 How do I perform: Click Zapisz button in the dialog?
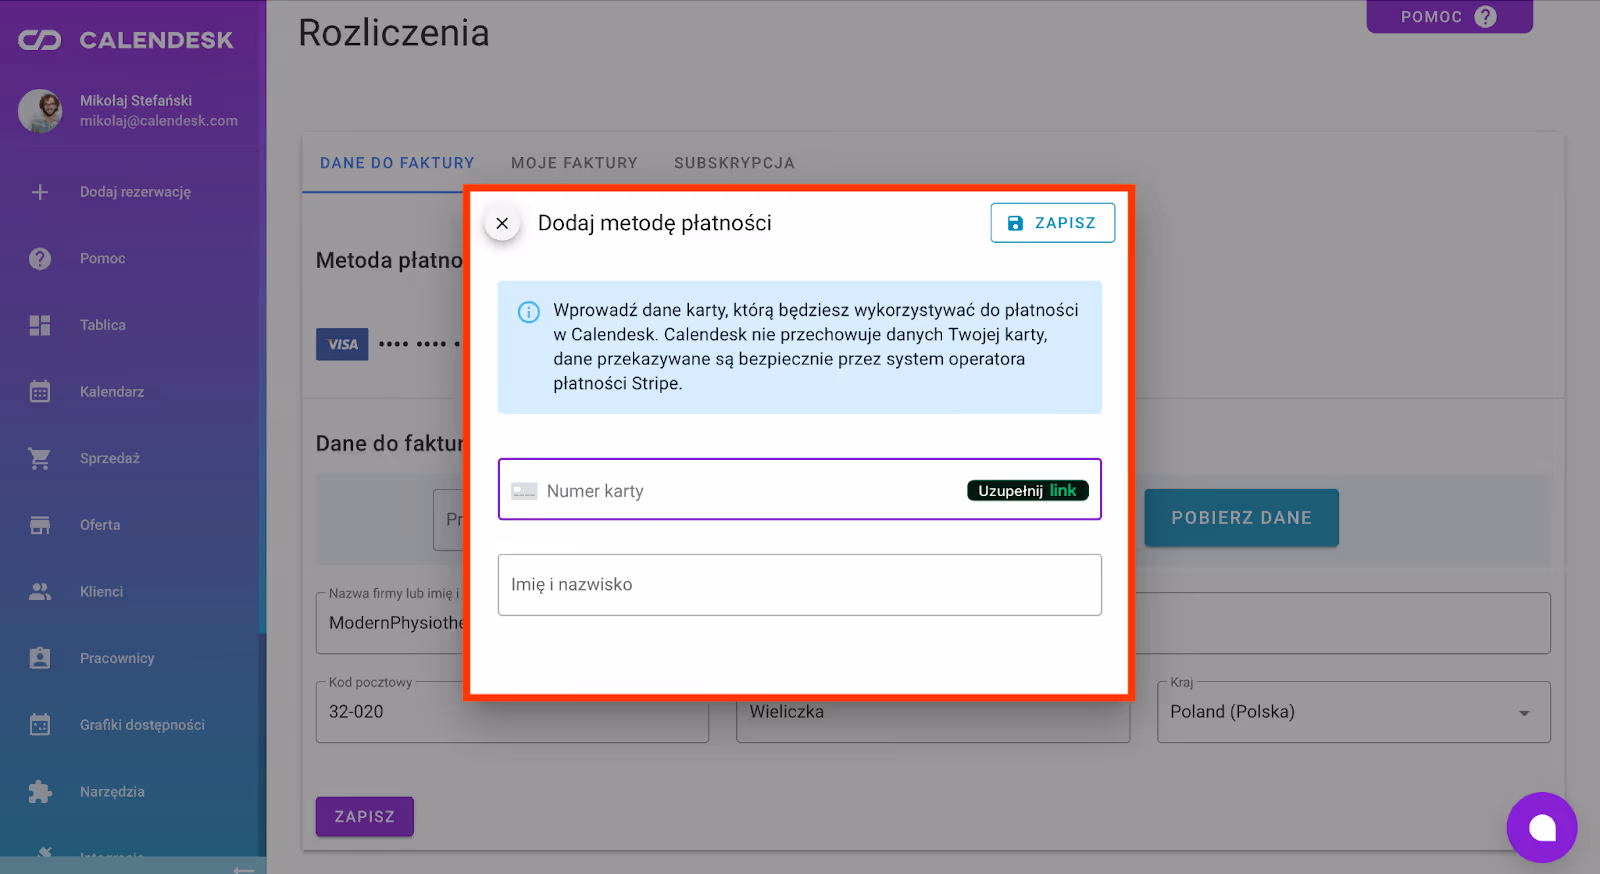[1052, 223]
